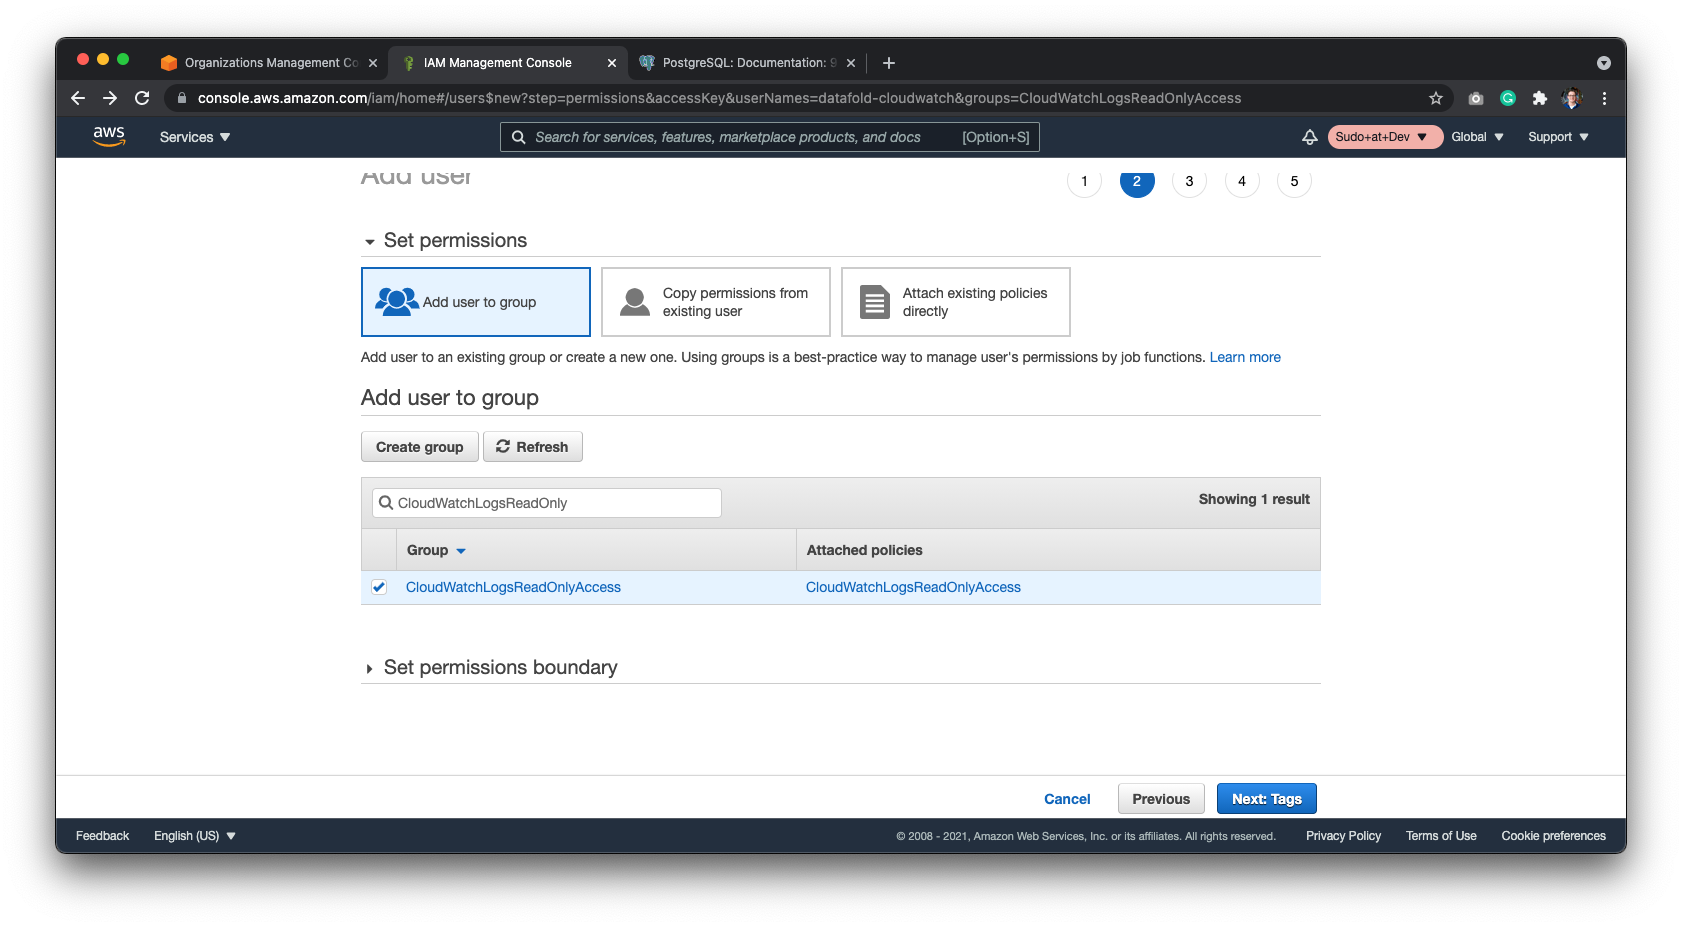Open the extensions puzzle icon
1682x927 pixels.
click(x=1540, y=98)
